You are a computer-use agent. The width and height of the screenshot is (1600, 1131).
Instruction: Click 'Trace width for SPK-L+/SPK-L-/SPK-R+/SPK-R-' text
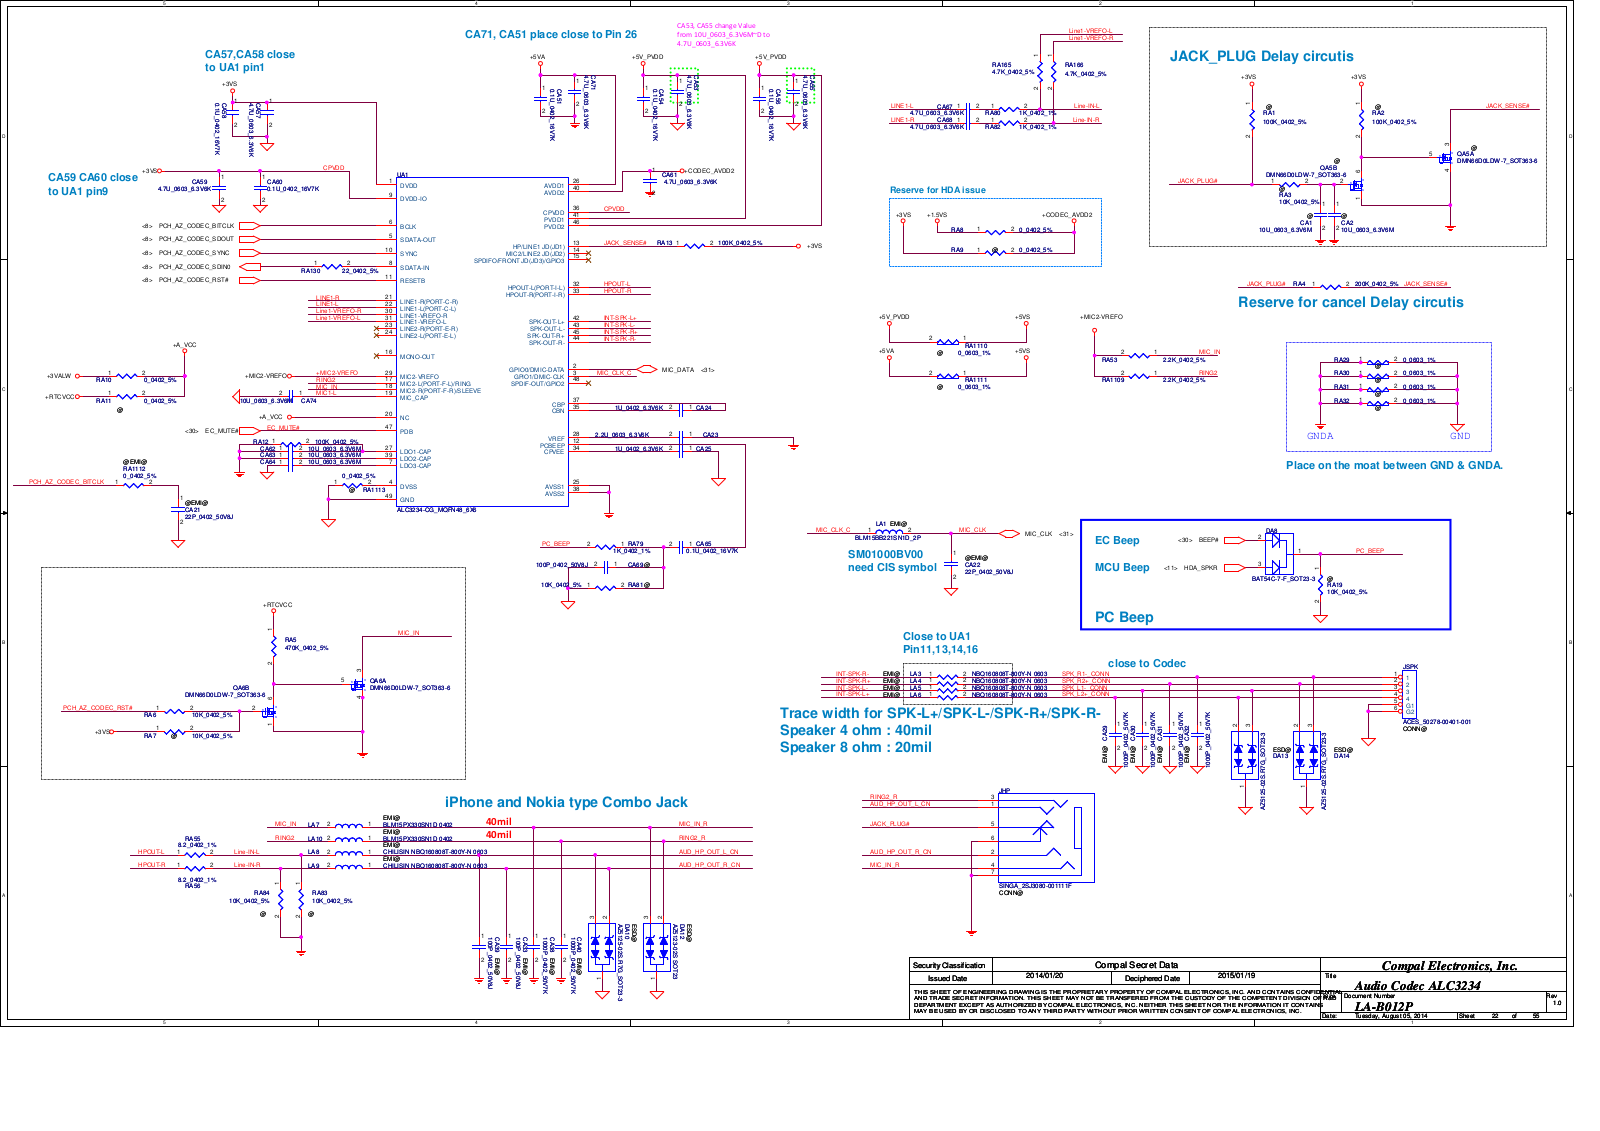940,713
